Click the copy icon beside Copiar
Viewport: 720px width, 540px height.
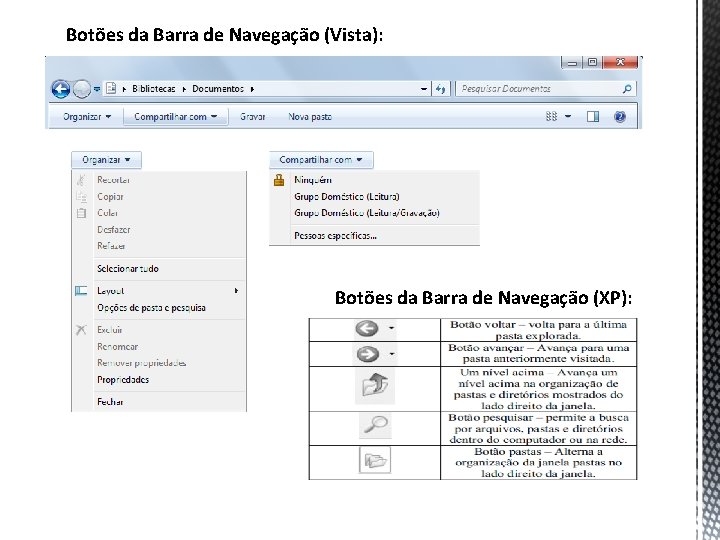[81, 197]
